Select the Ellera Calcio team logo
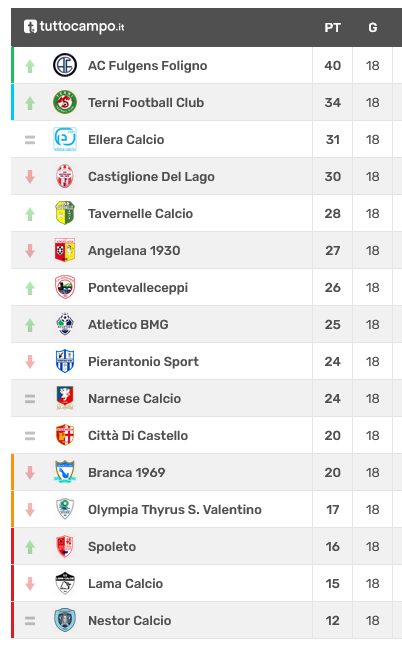Viewport: 402px width, 655px height. pos(65,139)
